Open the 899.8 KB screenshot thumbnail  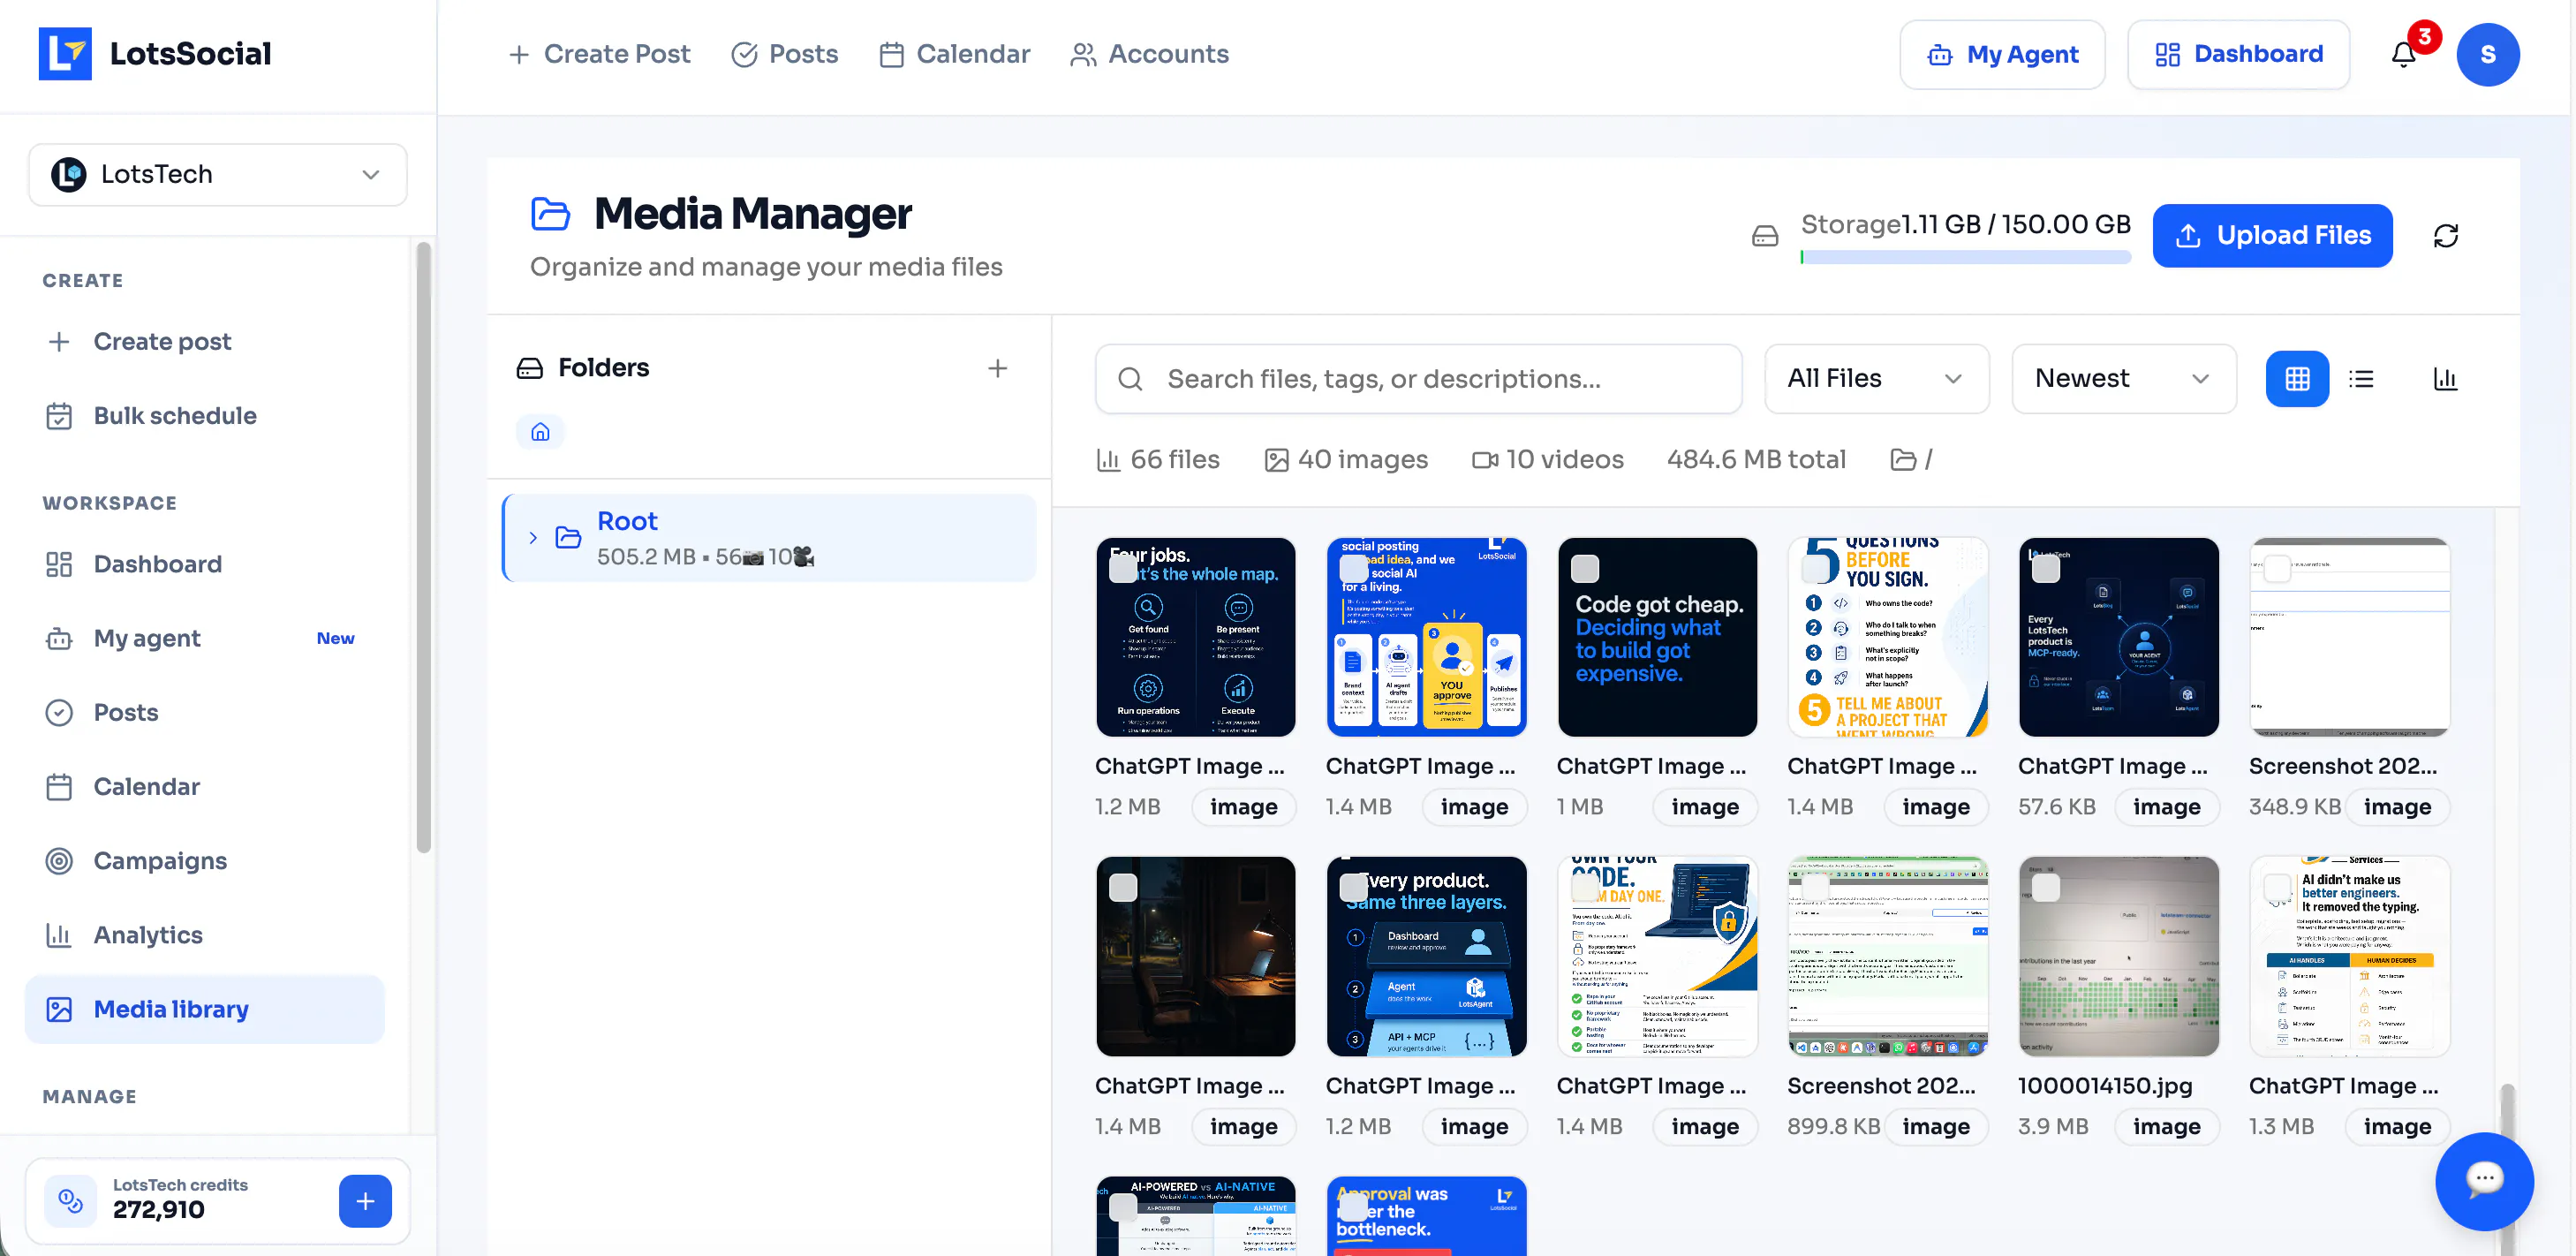(1887, 956)
